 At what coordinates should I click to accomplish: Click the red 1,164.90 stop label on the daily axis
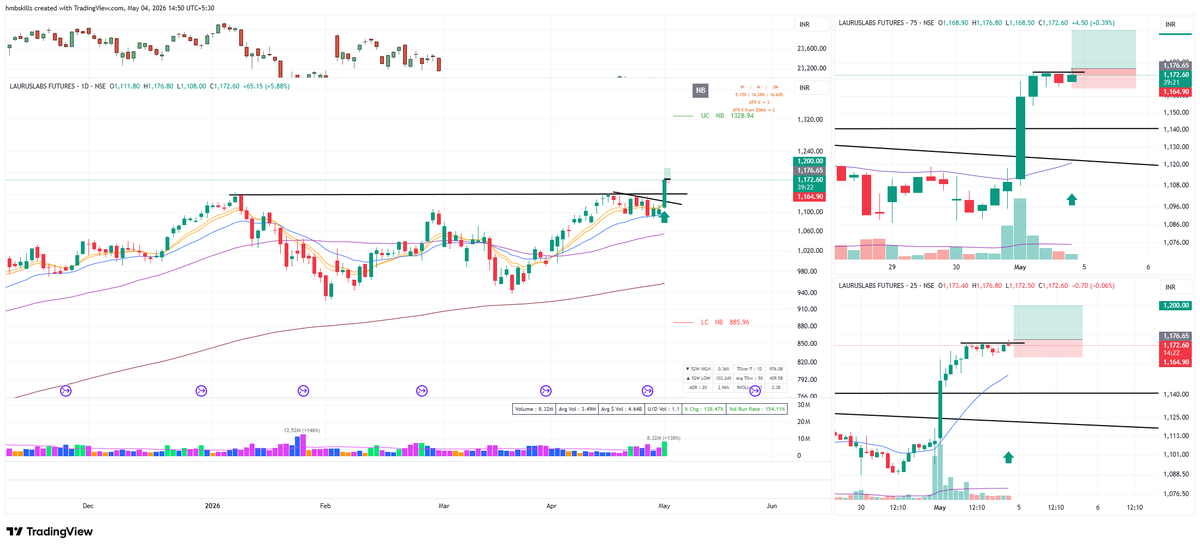pos(810,197)
